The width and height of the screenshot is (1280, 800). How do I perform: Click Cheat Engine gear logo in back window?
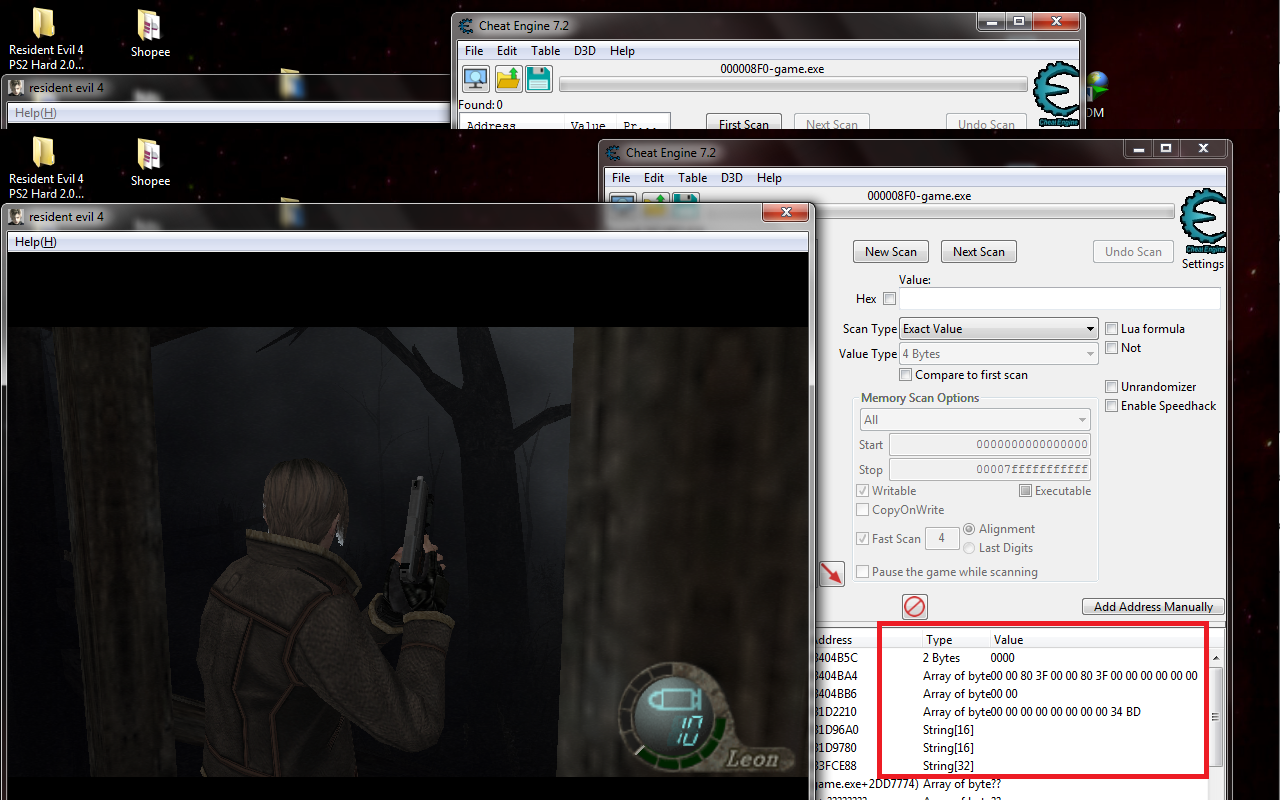tap(1055, 92)
